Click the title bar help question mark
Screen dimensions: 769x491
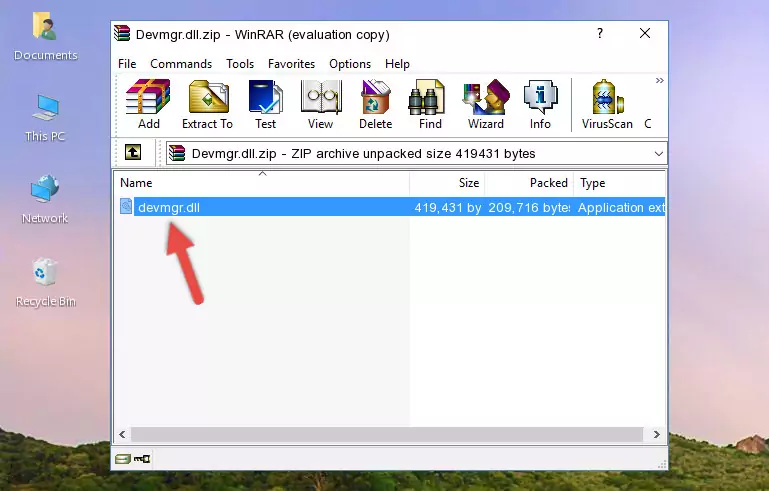point(600,33)
